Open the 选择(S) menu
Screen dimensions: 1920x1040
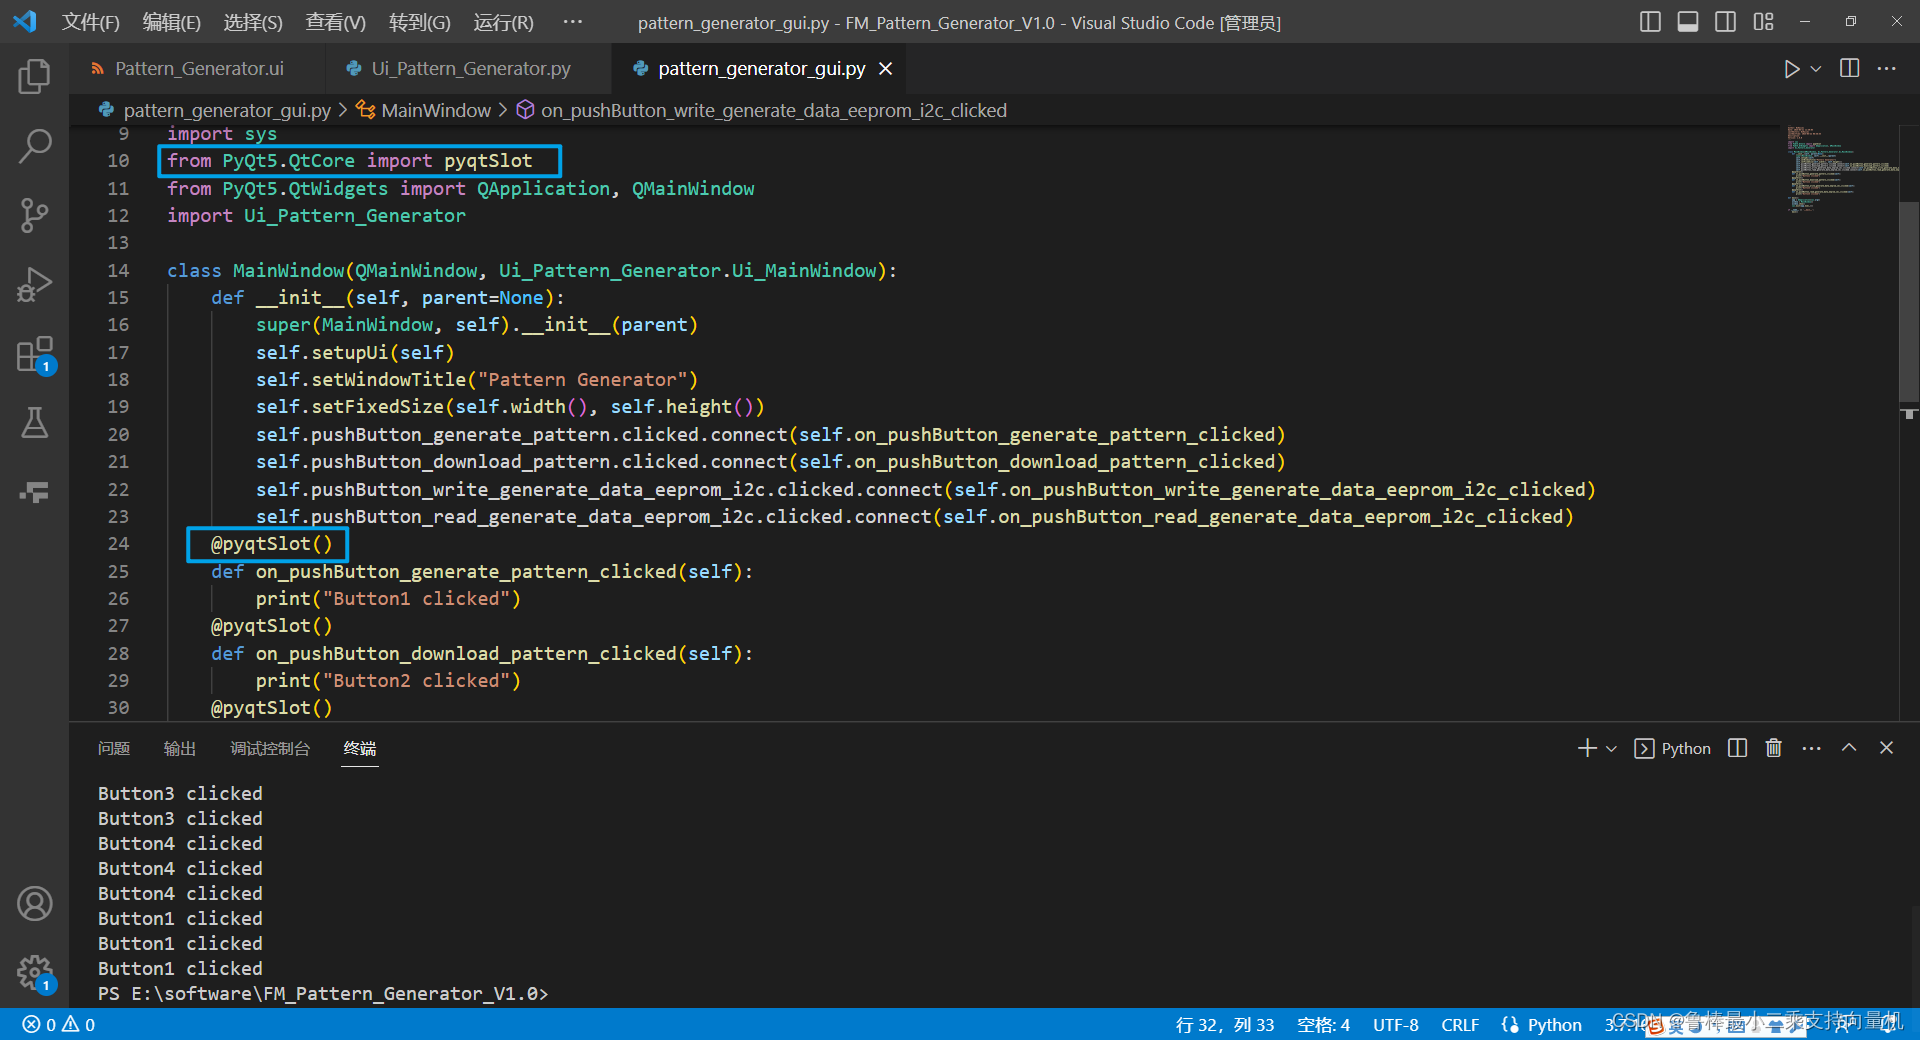tap(253, 22)
